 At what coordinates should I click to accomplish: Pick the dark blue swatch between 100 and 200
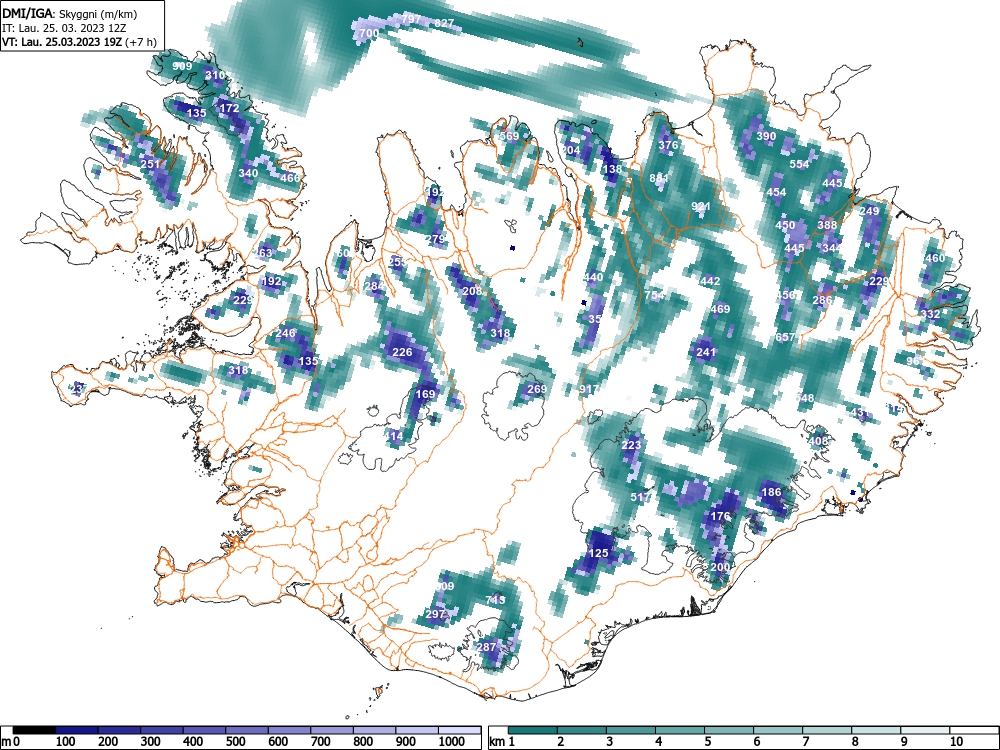click(77, 730)
